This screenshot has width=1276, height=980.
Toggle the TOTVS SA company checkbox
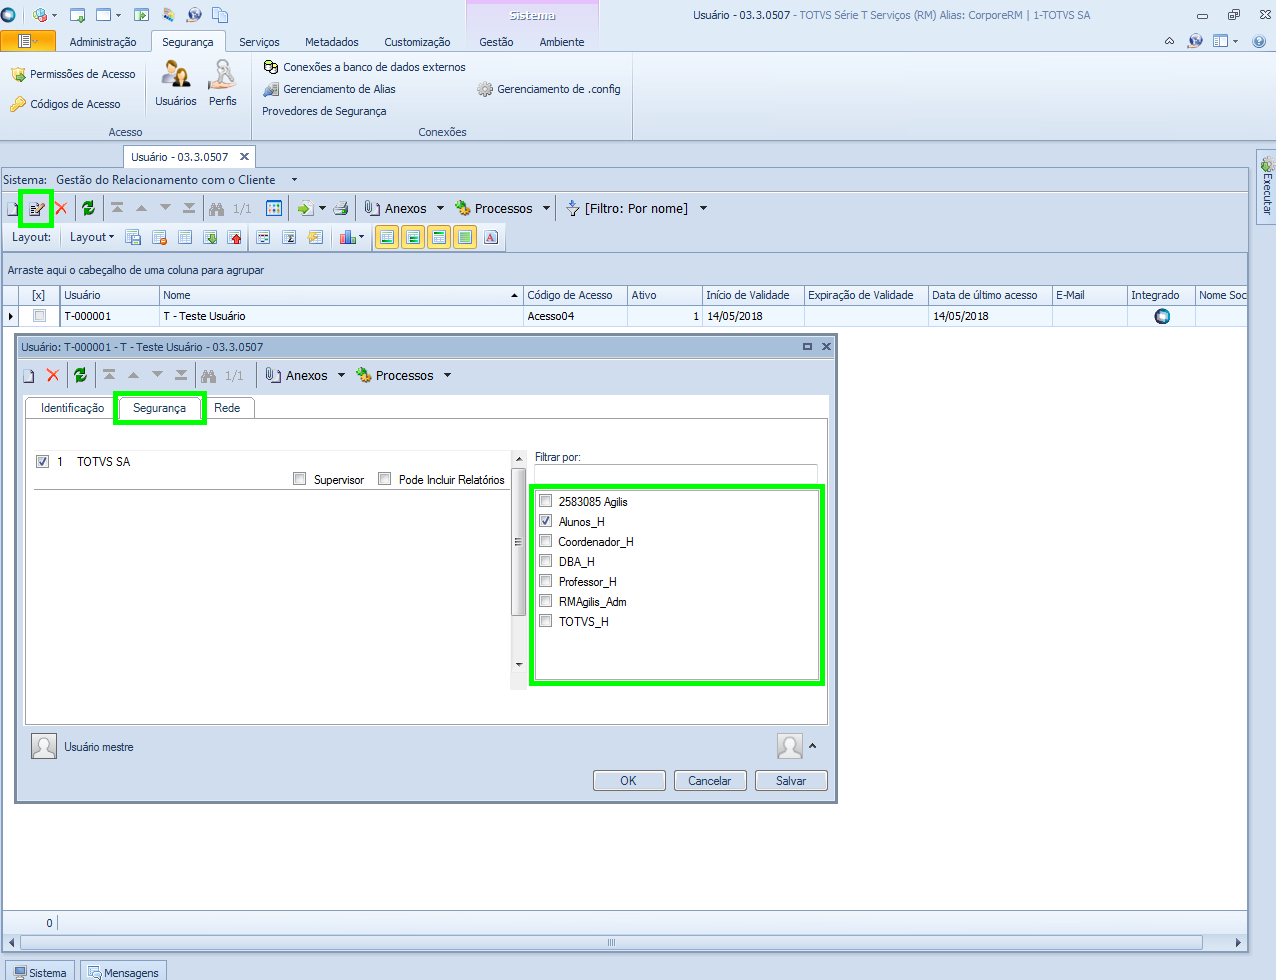(42, 461)
